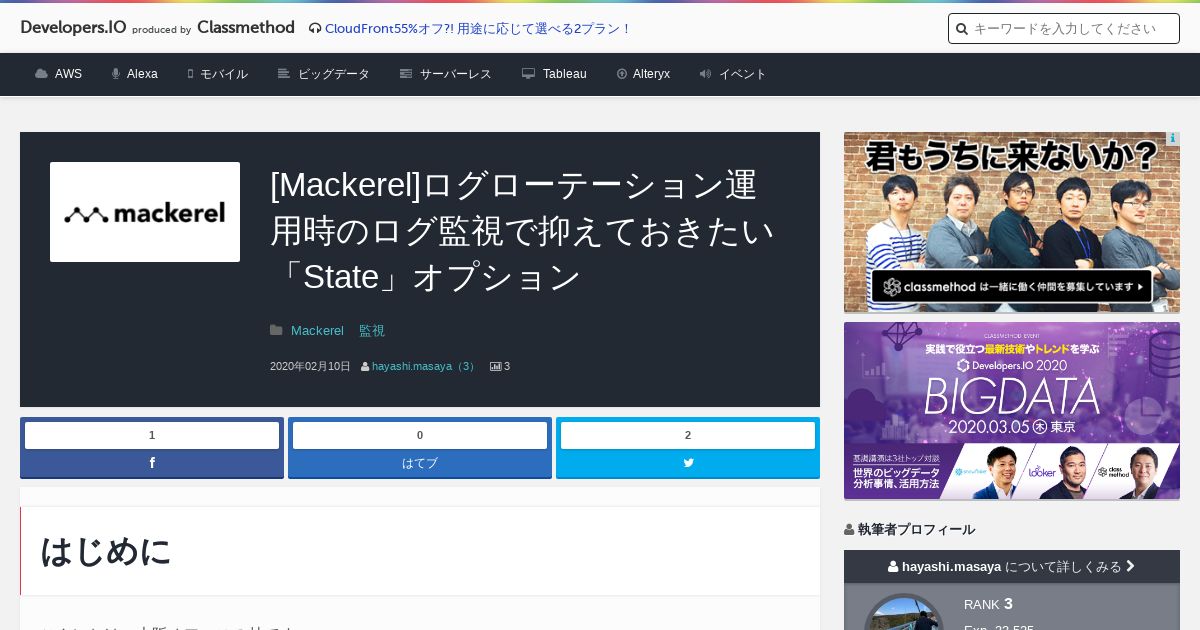1200x630 pixels.
Task: Open the イベント menu item
Action: 743,74
